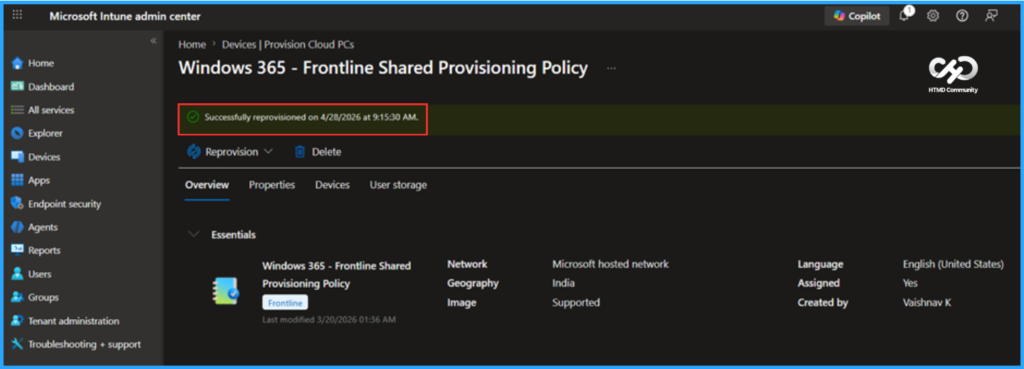This screenshot has height=369, width=1024.
Task: Click the green success checkmark icon
Action: 193,117
